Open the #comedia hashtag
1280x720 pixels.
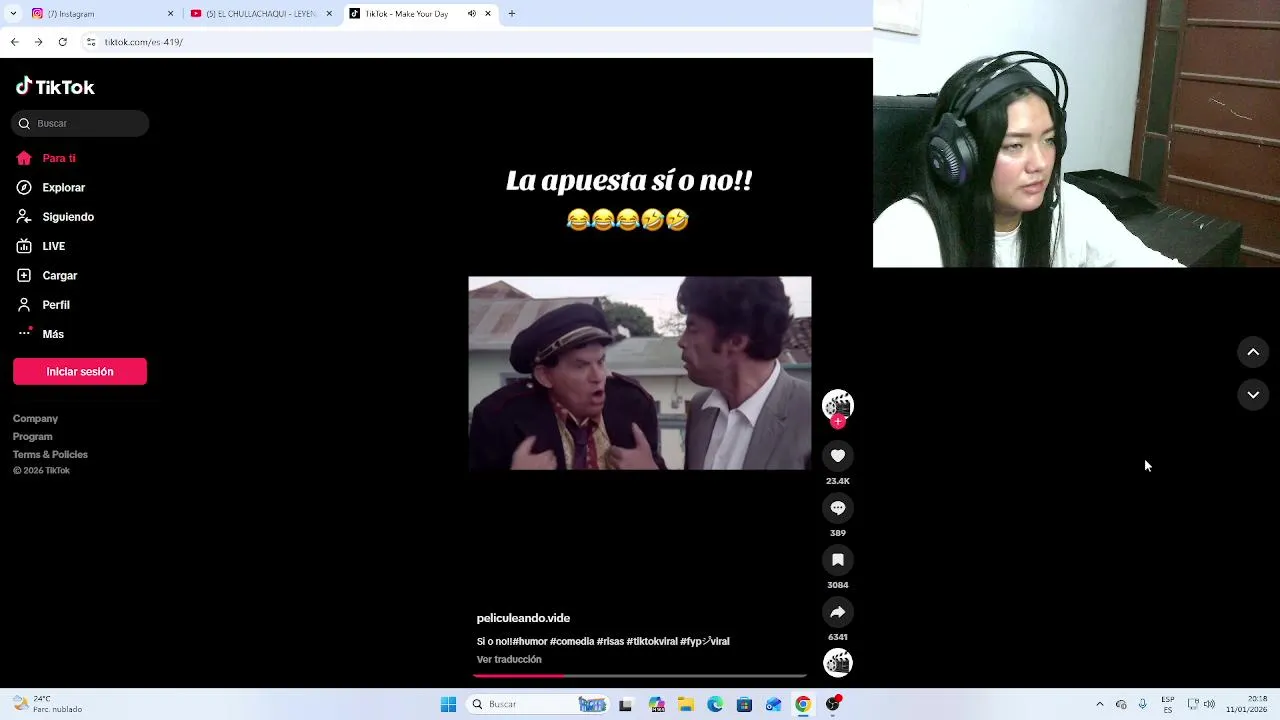(x=572, y=642)
